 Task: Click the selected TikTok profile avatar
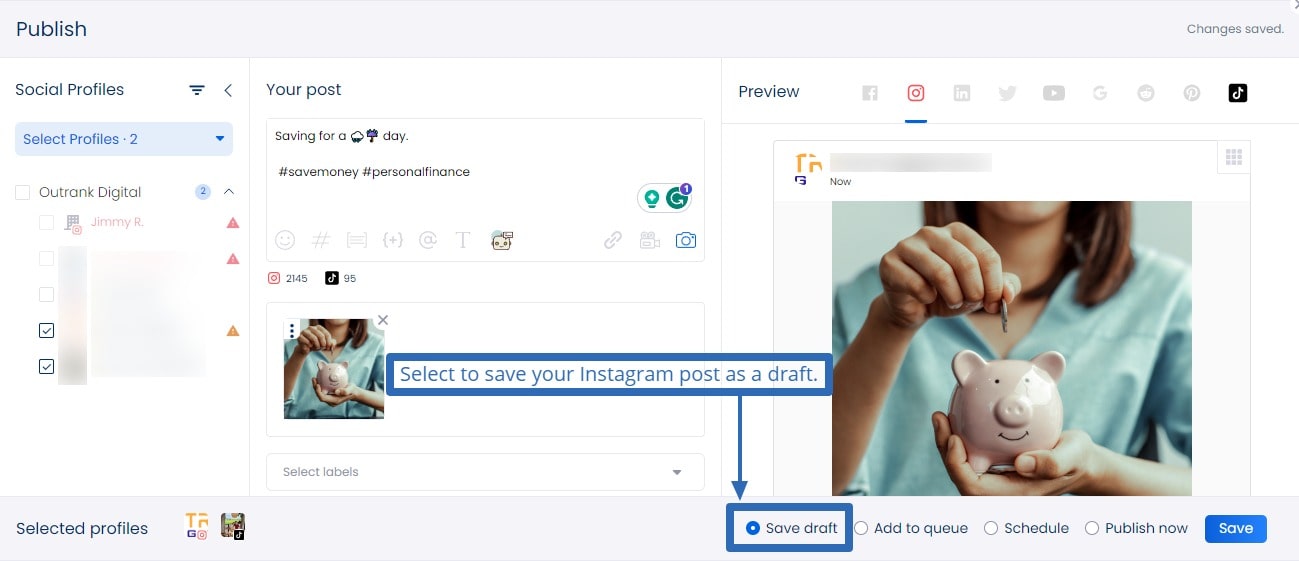(233, 526)
